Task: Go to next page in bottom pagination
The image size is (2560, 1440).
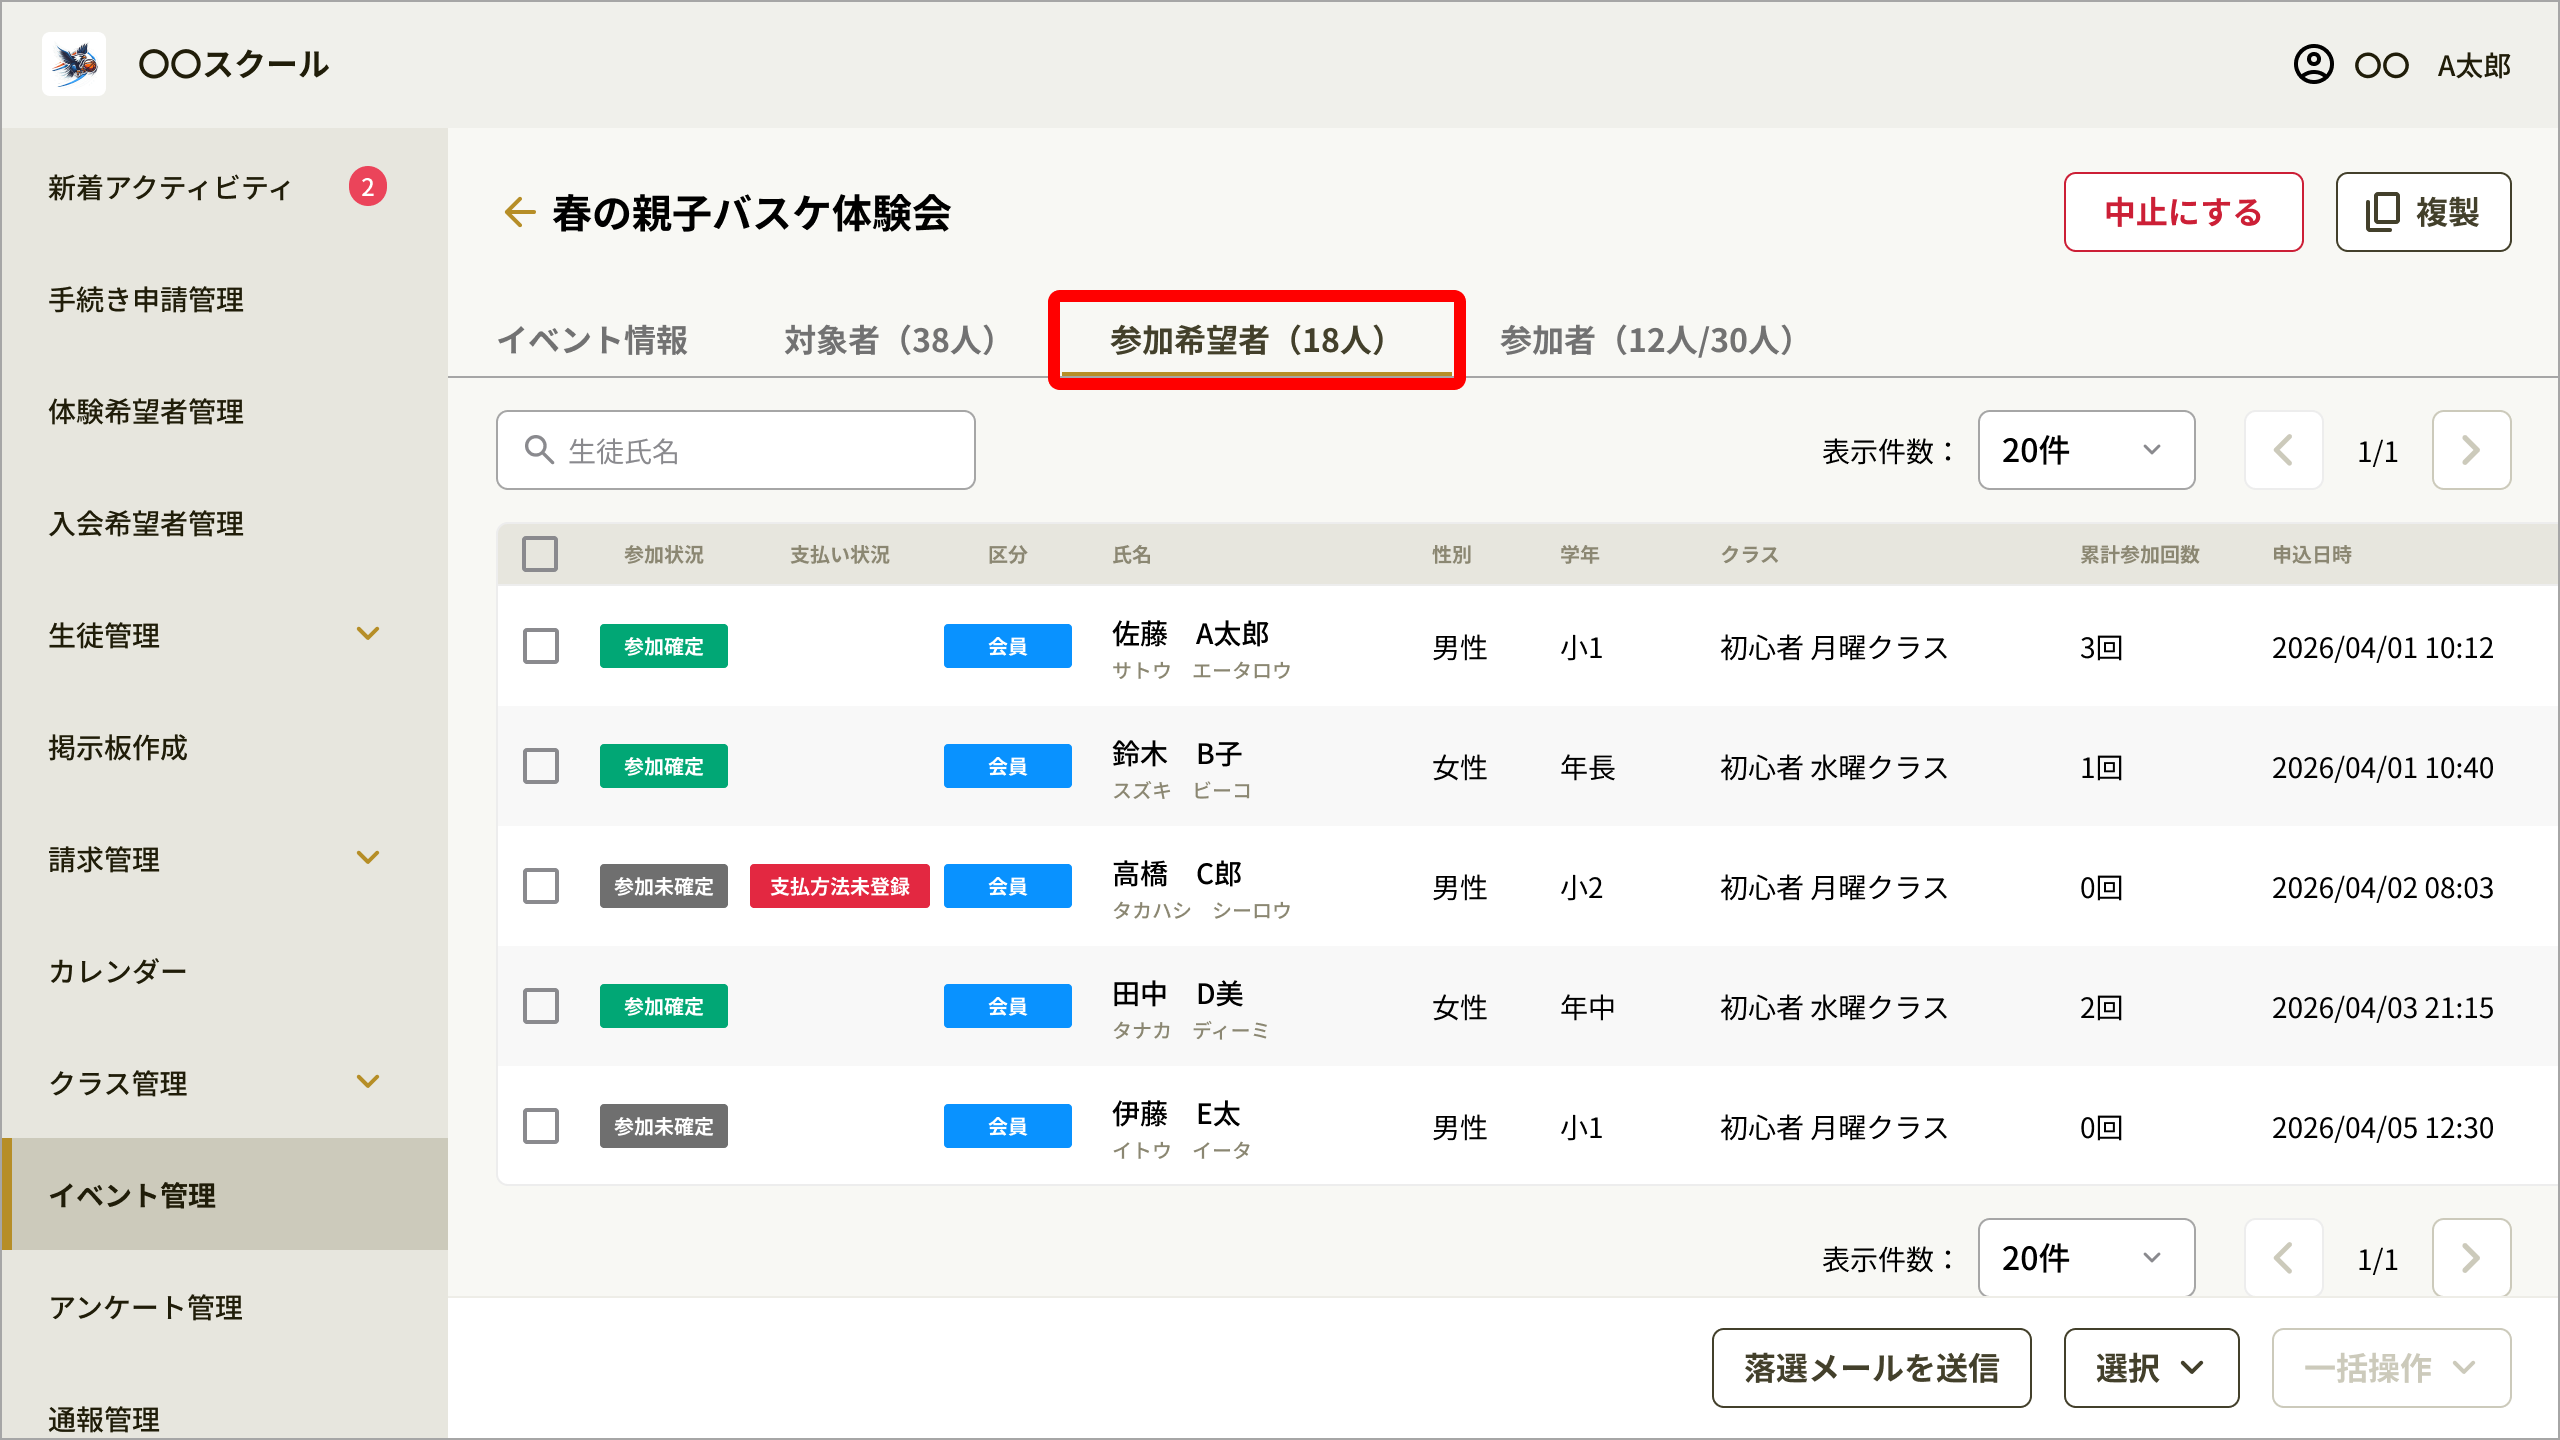Action: 2471,1258
